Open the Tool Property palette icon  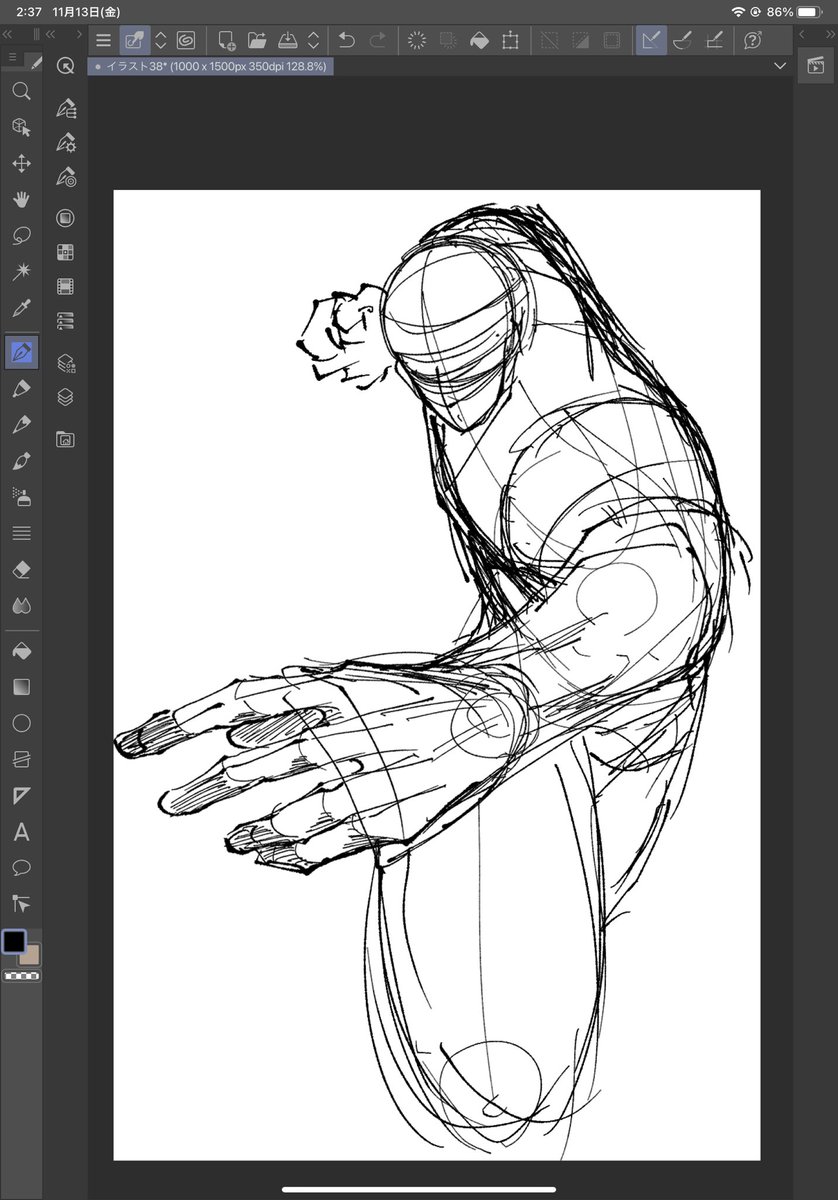click(x=66, y=143)
